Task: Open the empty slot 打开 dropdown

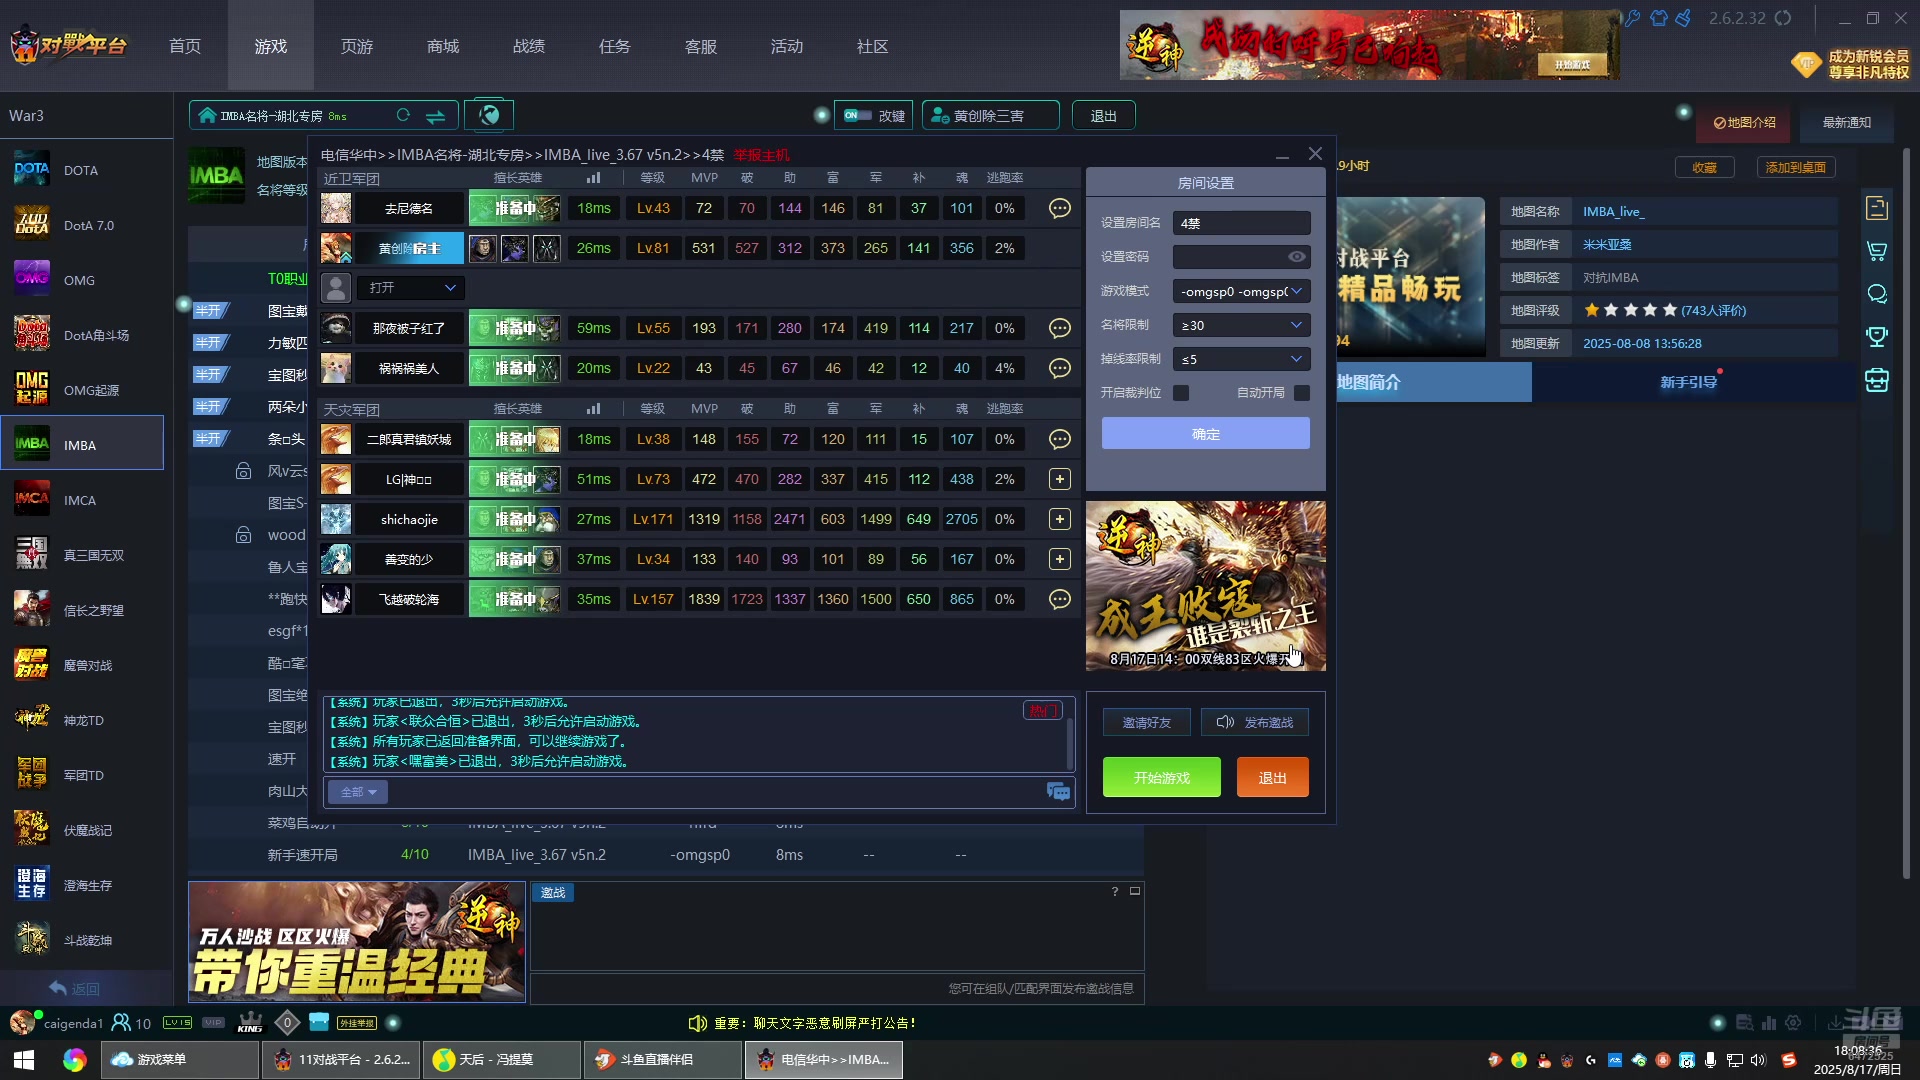Action: coord(411,288)
